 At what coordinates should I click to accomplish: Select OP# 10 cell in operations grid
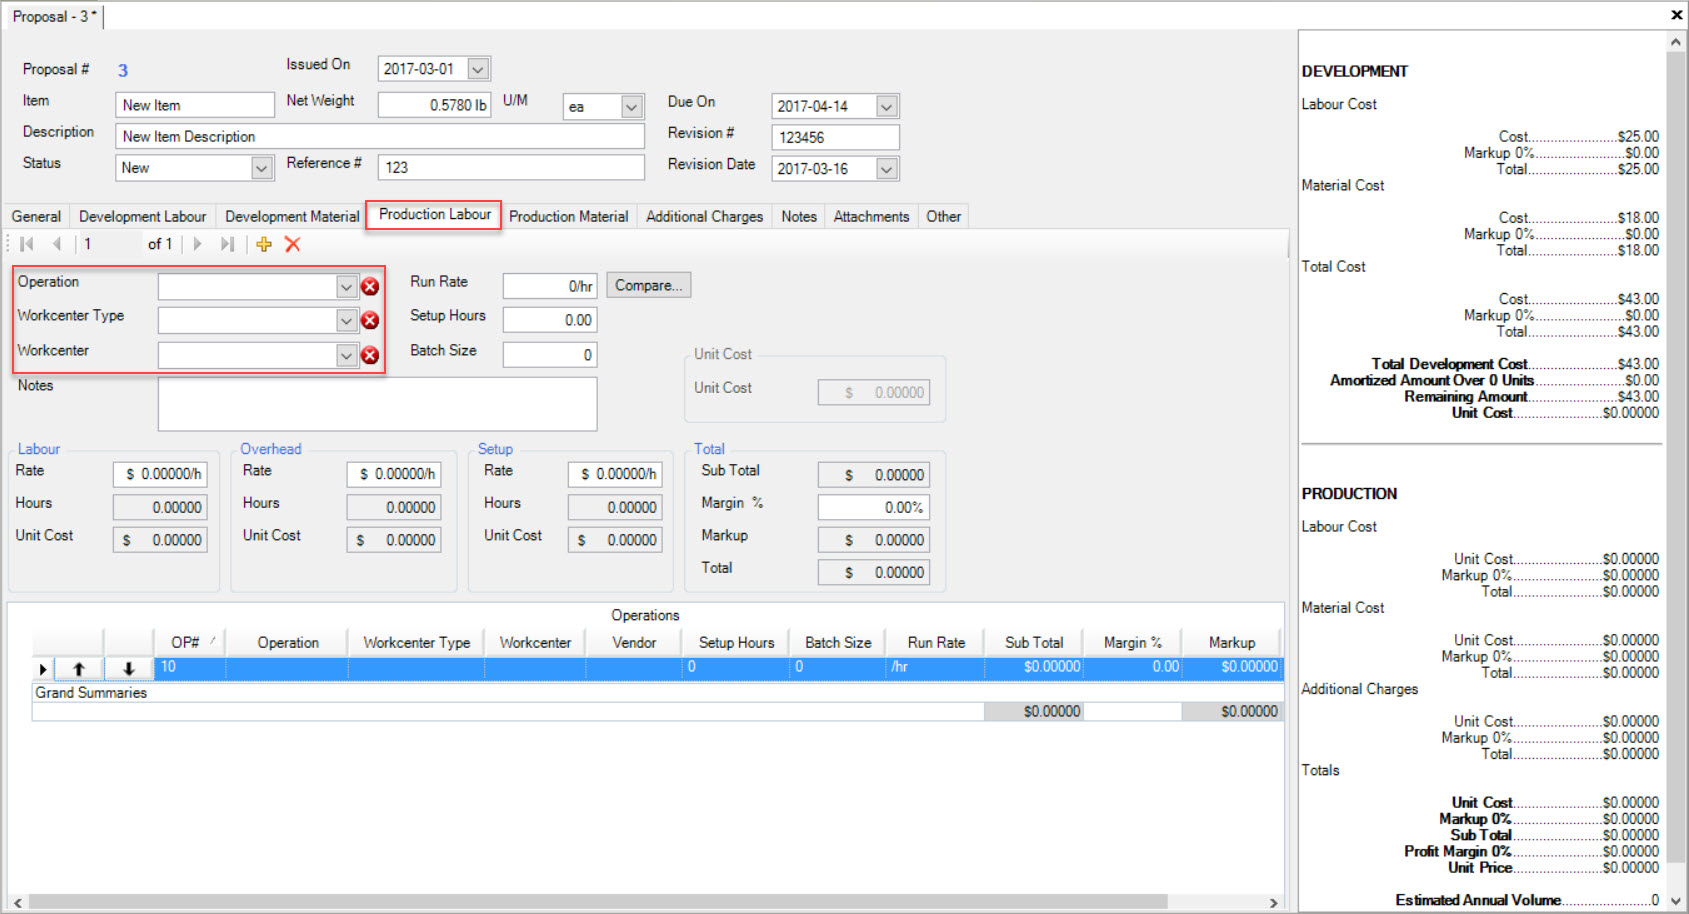pos(190,667)
